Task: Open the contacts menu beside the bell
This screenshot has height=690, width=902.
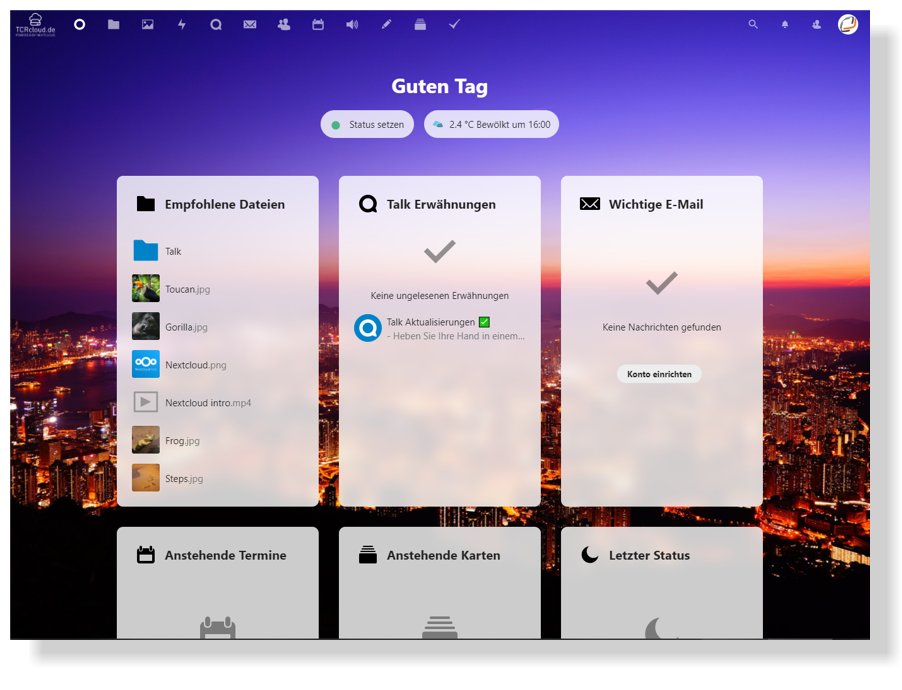Action: (x=815, y=24)
